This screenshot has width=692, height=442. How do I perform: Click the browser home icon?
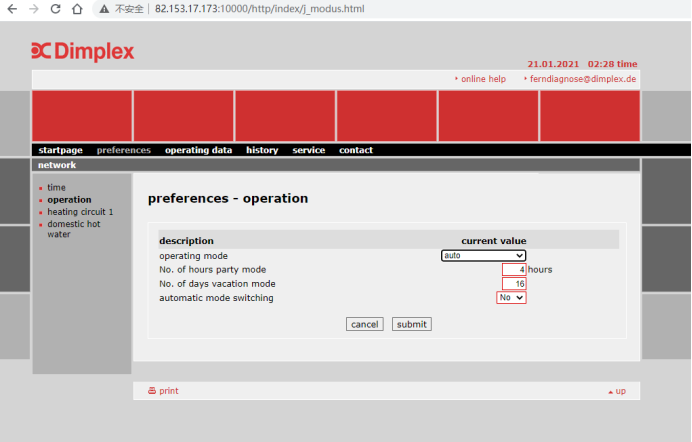(77, 9)
